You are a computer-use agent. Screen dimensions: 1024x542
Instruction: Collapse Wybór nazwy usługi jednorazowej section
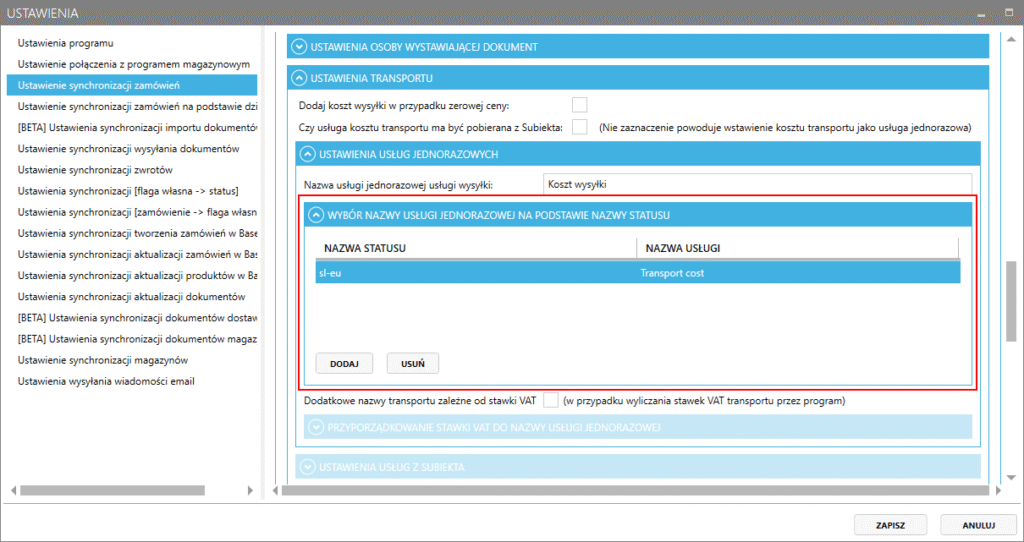(316, 214)
